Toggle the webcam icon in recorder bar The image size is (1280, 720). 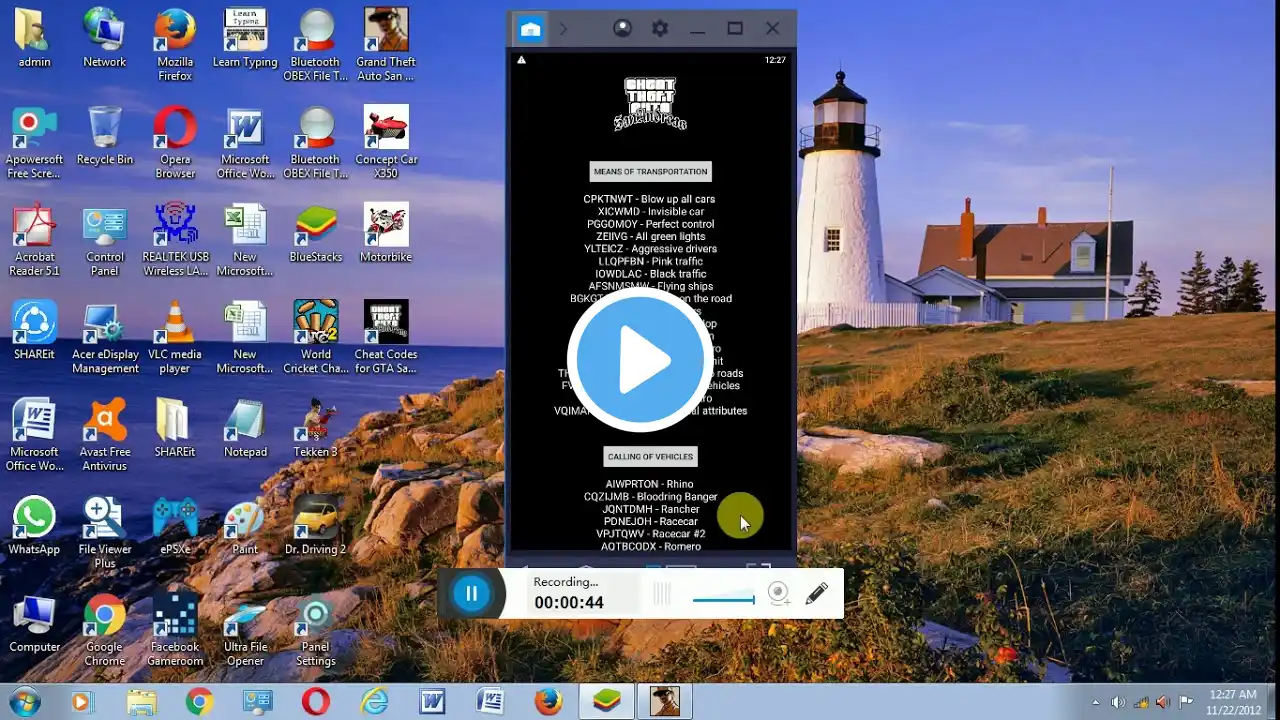779,594
